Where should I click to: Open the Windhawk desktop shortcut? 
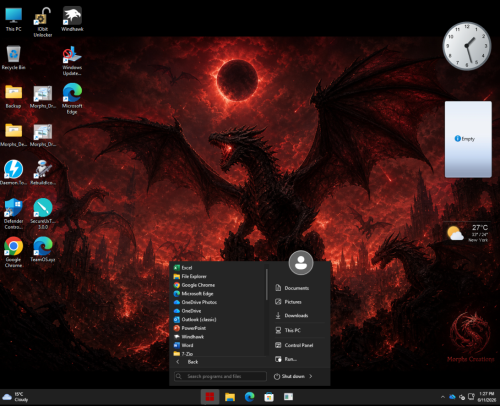click(x=72, y=19)
